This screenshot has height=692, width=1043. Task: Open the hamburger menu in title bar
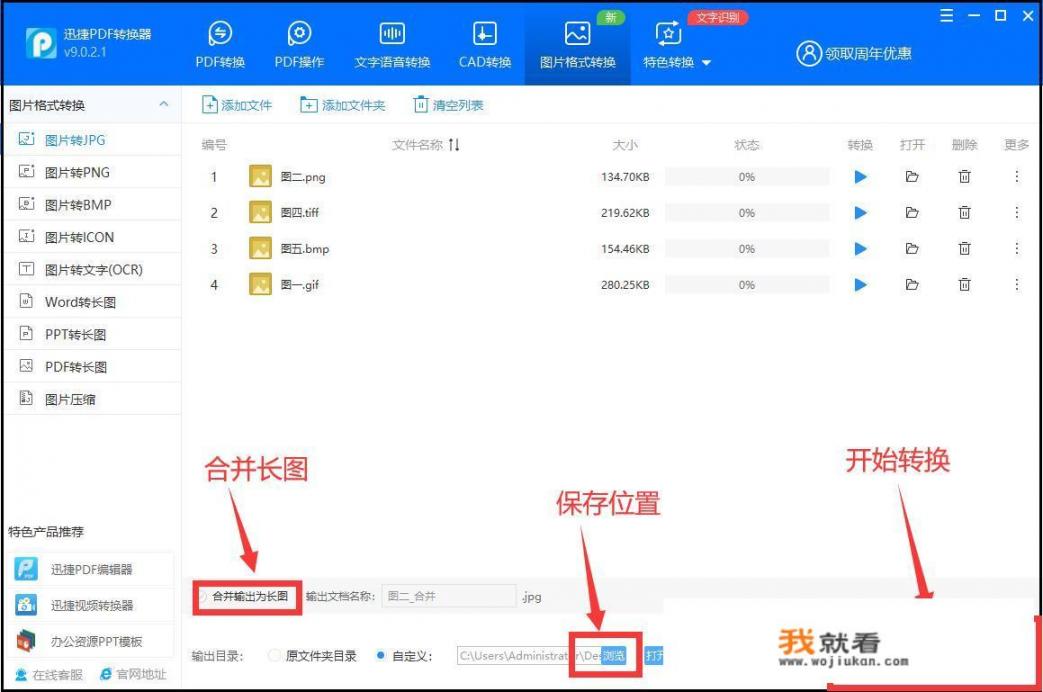click(x=947, y=15)
